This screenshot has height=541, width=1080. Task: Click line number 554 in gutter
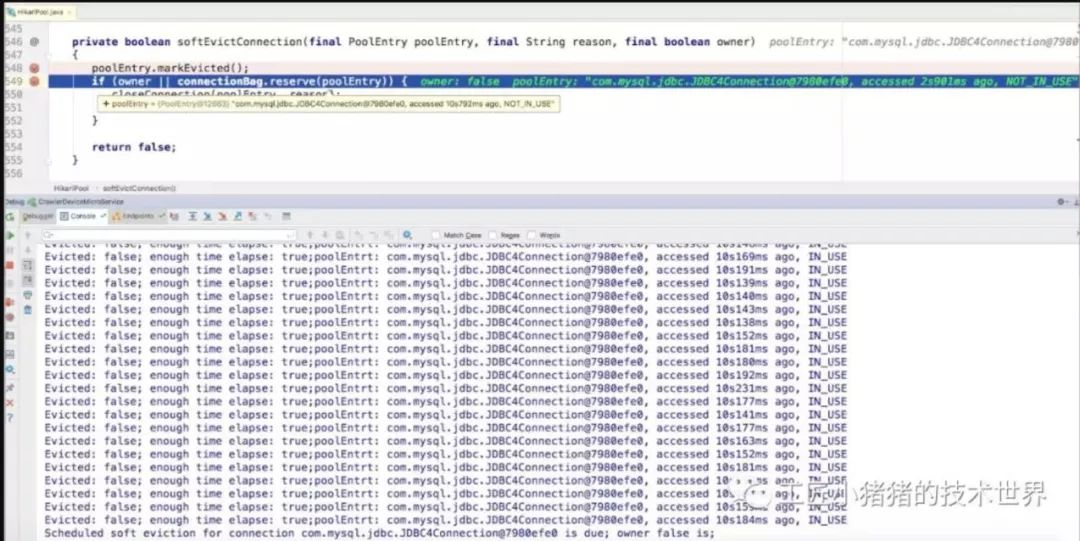point(13,147)
